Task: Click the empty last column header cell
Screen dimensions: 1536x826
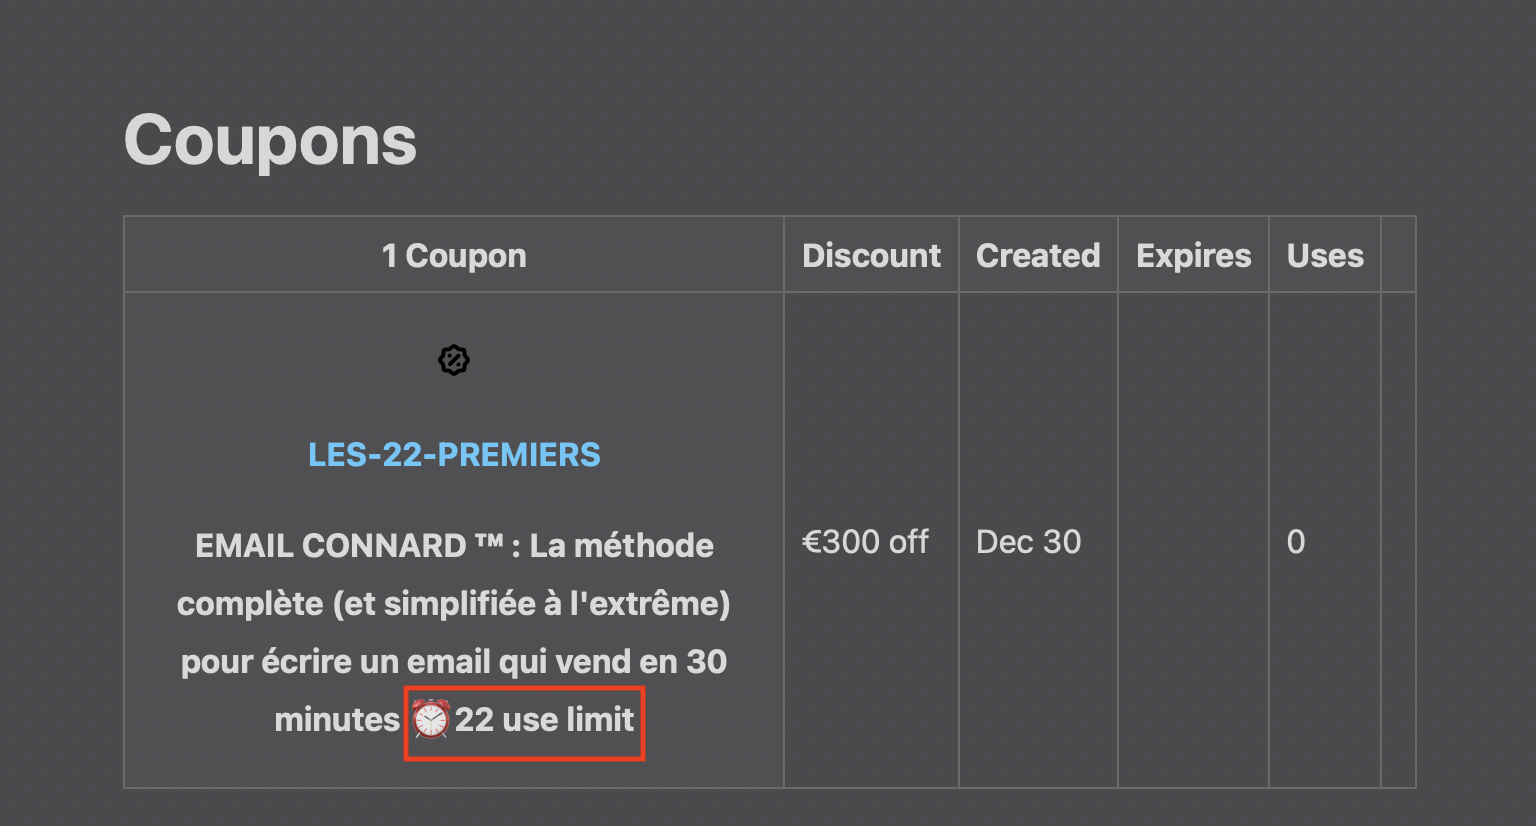Action: tap(1398, 255)
